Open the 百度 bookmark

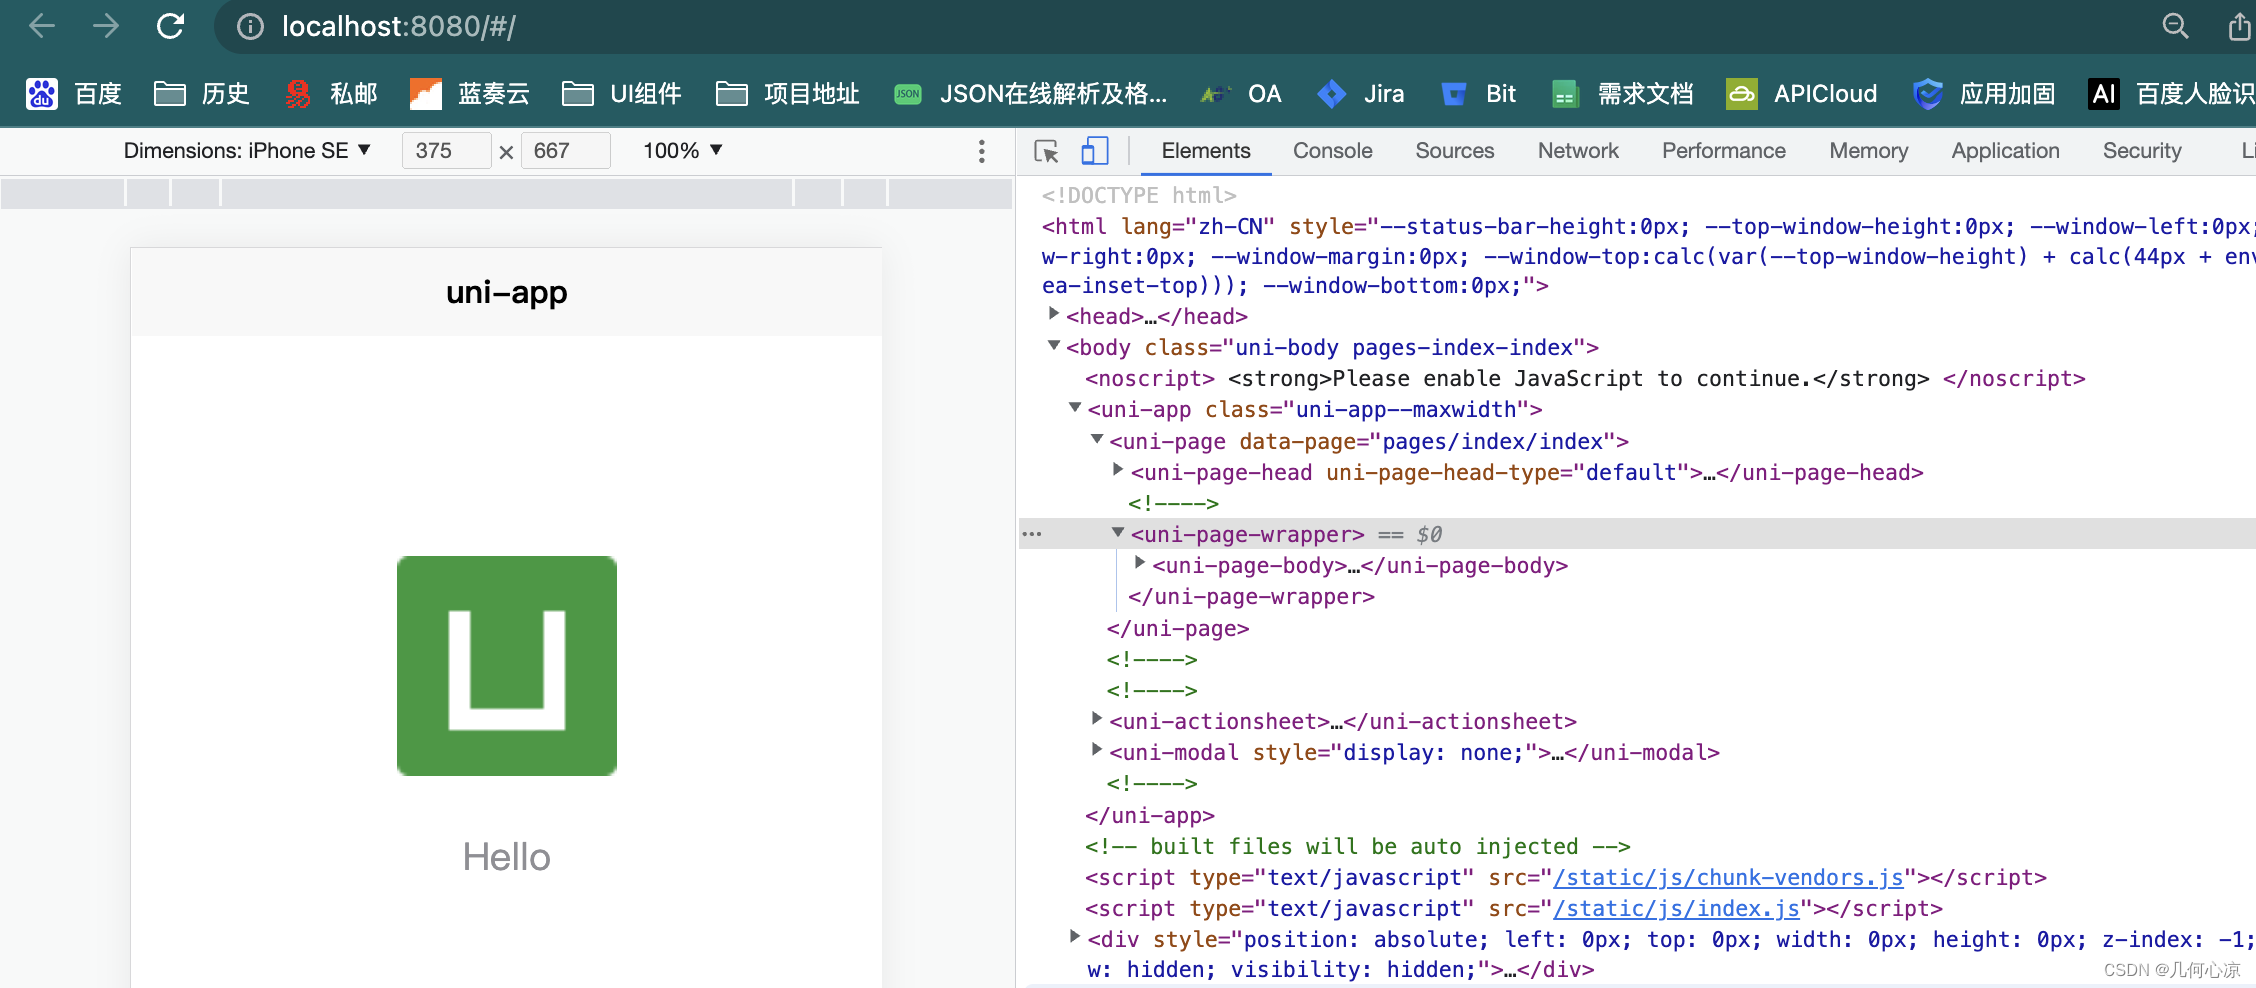pos(73,94)
